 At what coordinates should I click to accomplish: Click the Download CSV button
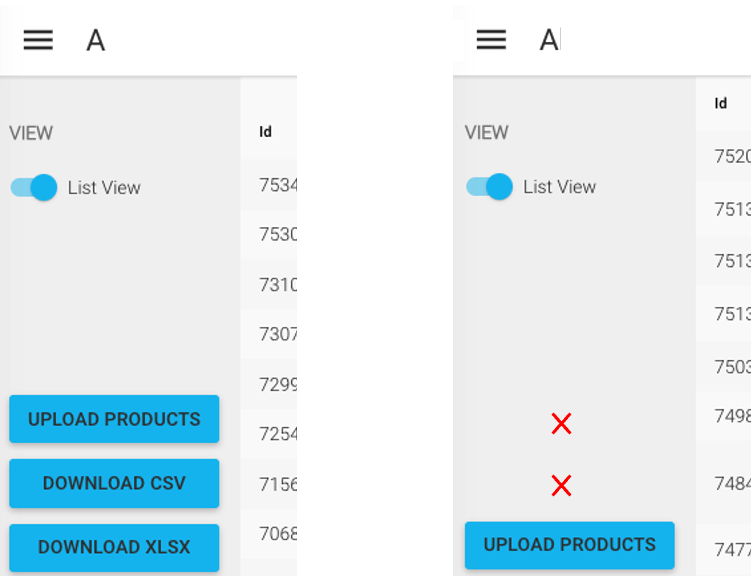coord(114,484)
